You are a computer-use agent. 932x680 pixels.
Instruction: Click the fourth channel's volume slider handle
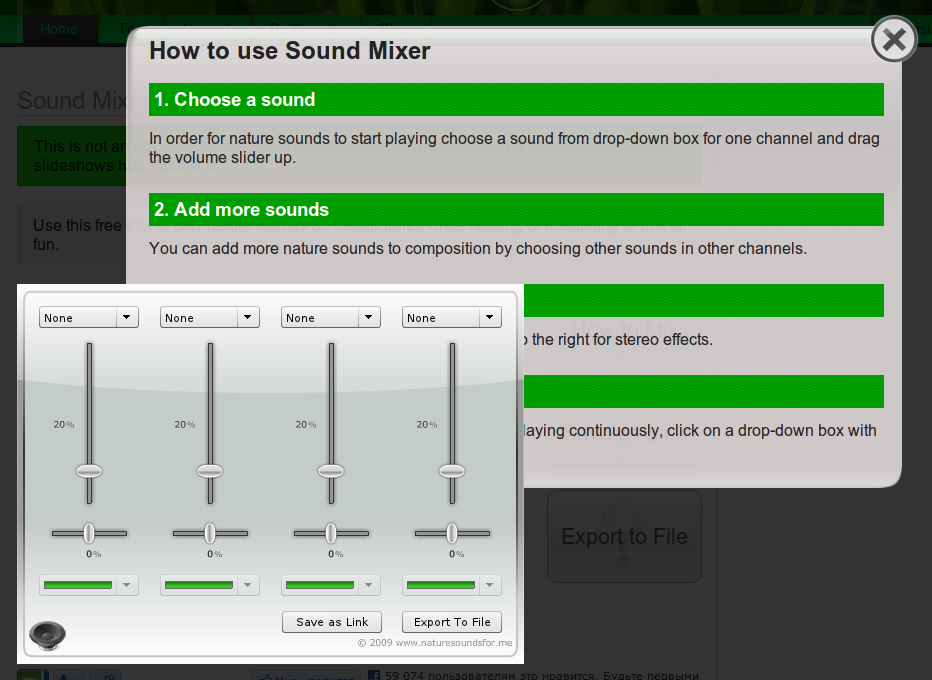pyautogui.click(x=452, y=470)
